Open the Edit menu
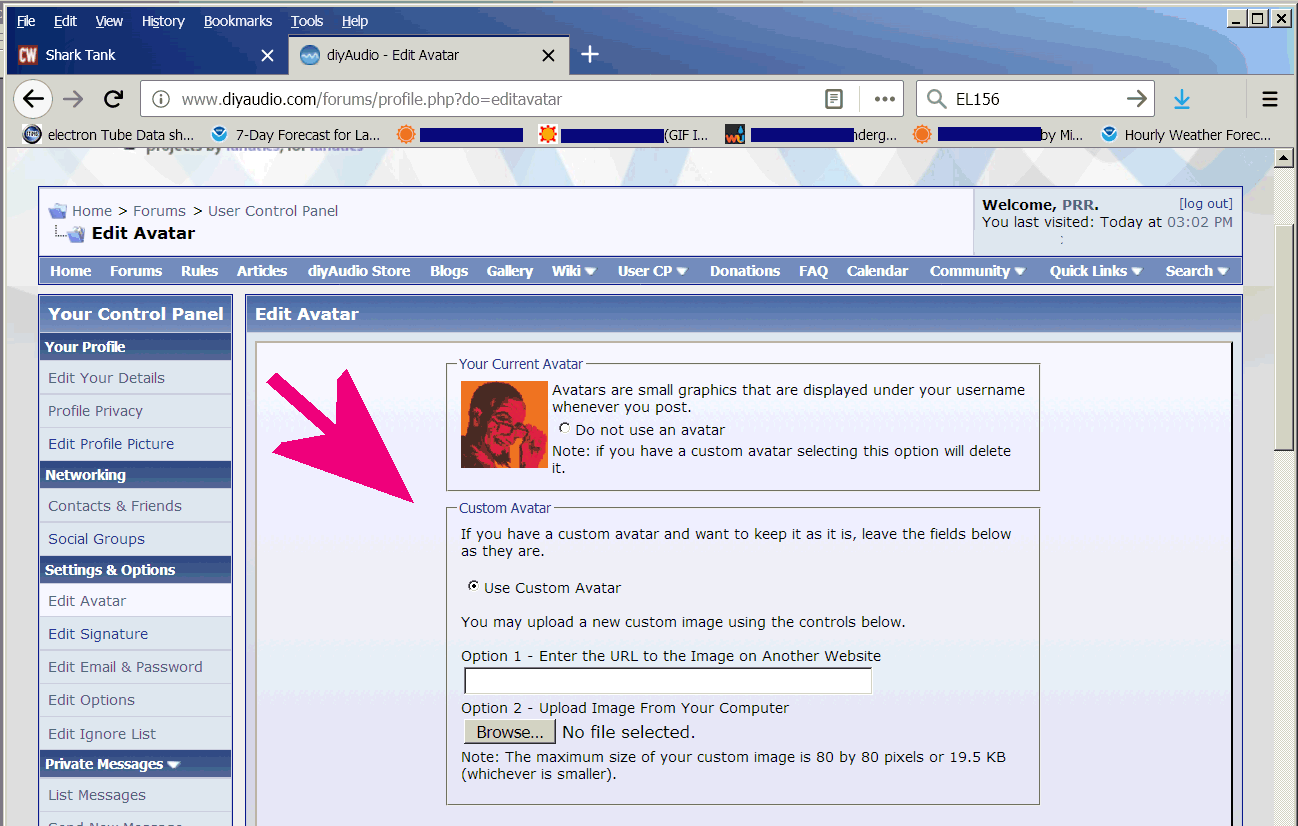This screenshot has height=826, width=1298. [65, 21]
